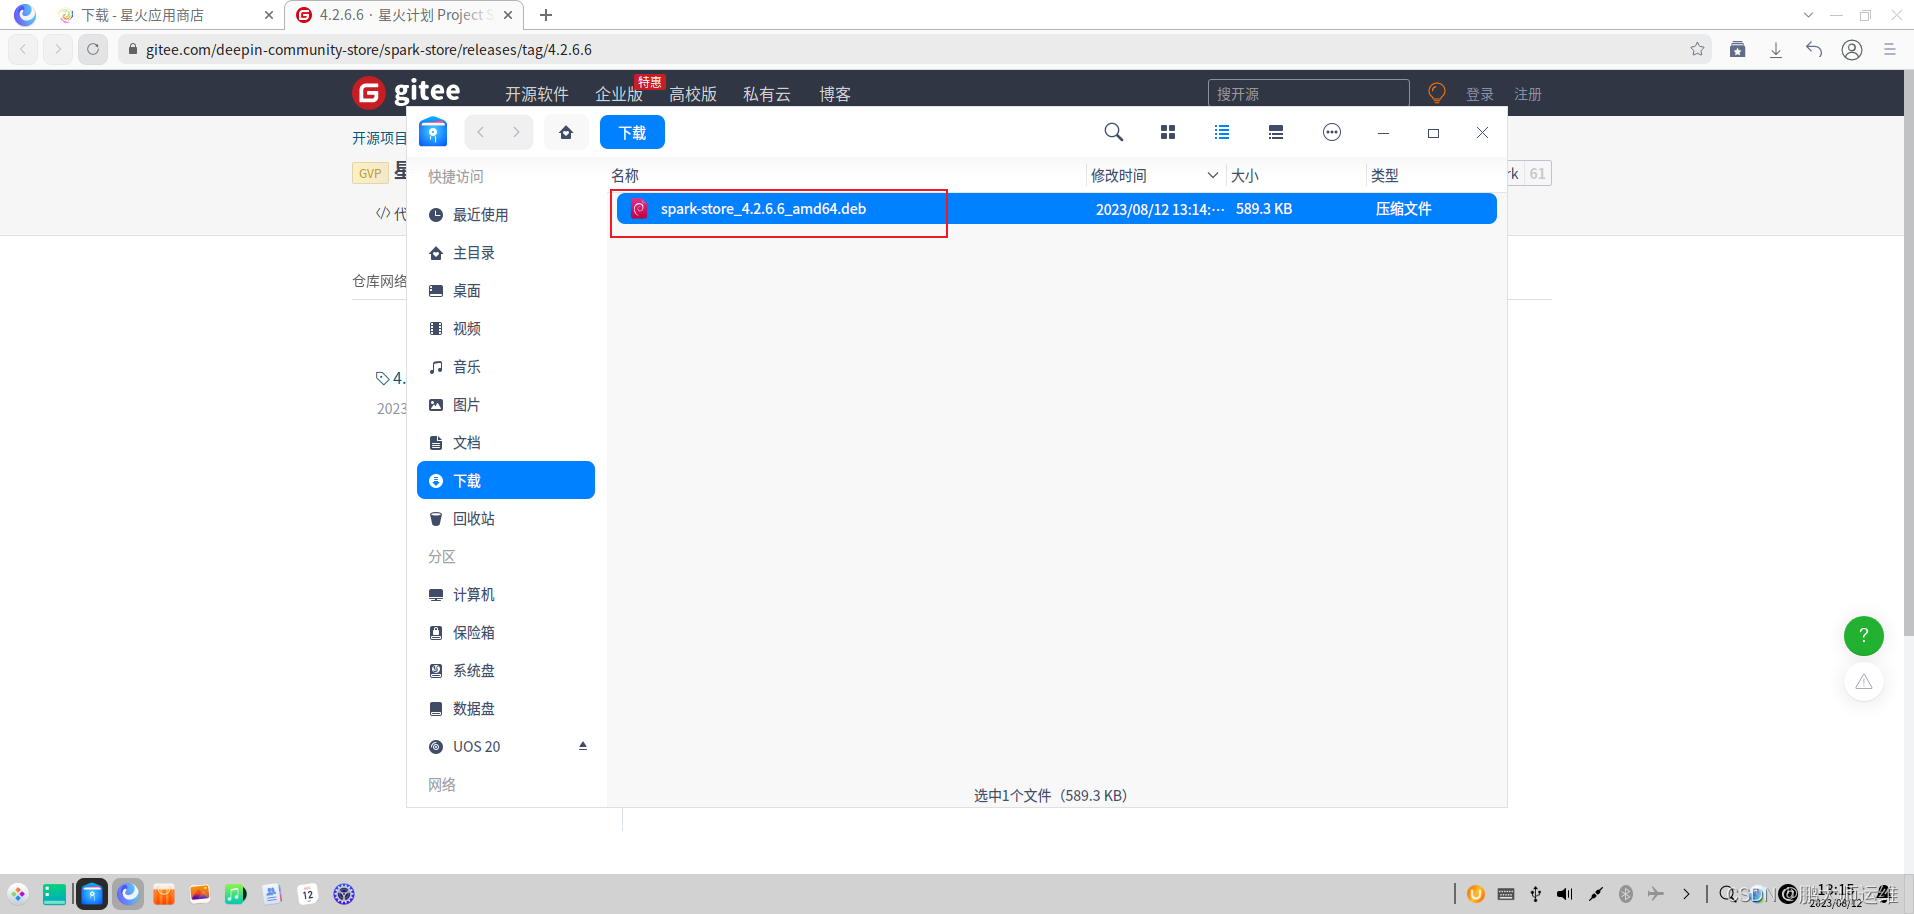The image size is (1914, 914).
Task: Open 计算机 in sidebar
Action: 506,595
